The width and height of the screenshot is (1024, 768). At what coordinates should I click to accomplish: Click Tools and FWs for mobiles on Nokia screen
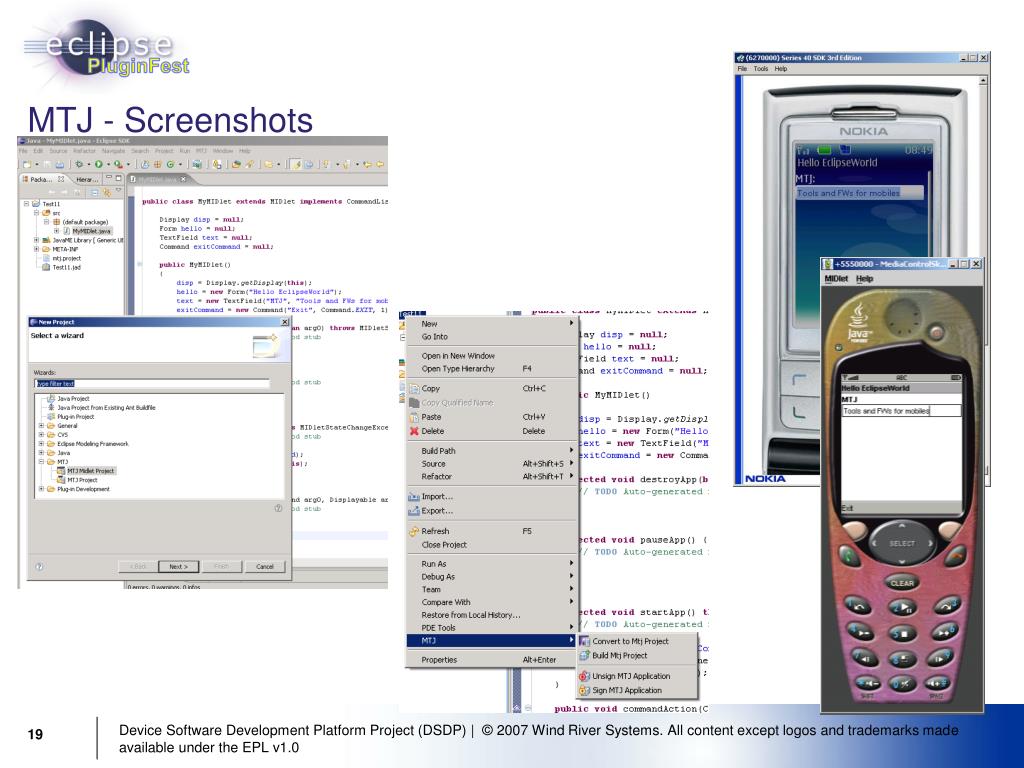click(x=859, y=193)
